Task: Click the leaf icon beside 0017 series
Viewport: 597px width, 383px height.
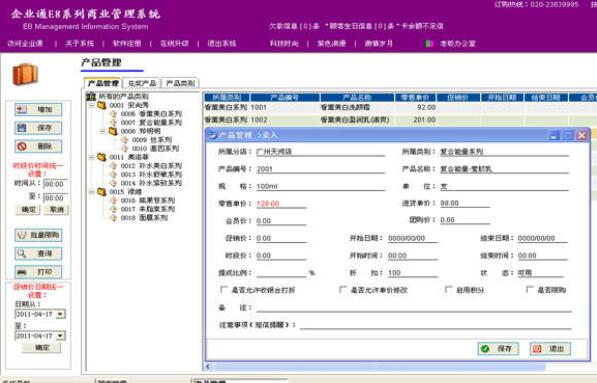Action: pos(113,209)
